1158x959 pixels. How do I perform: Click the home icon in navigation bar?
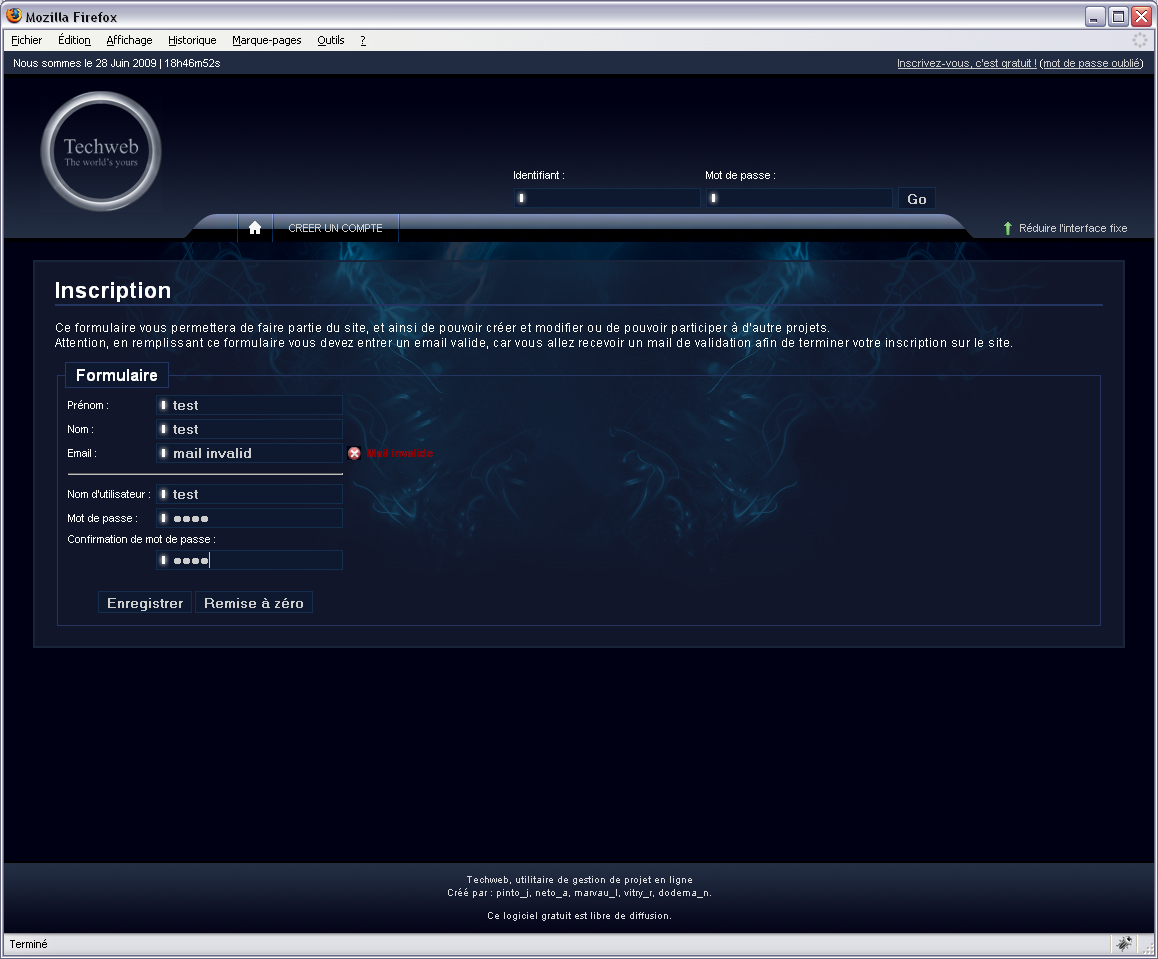(x=255, y=228)
